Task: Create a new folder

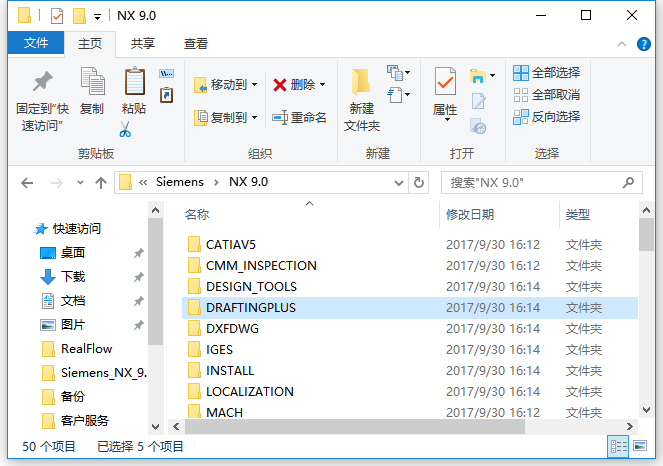Action: [x=362, y=100]
